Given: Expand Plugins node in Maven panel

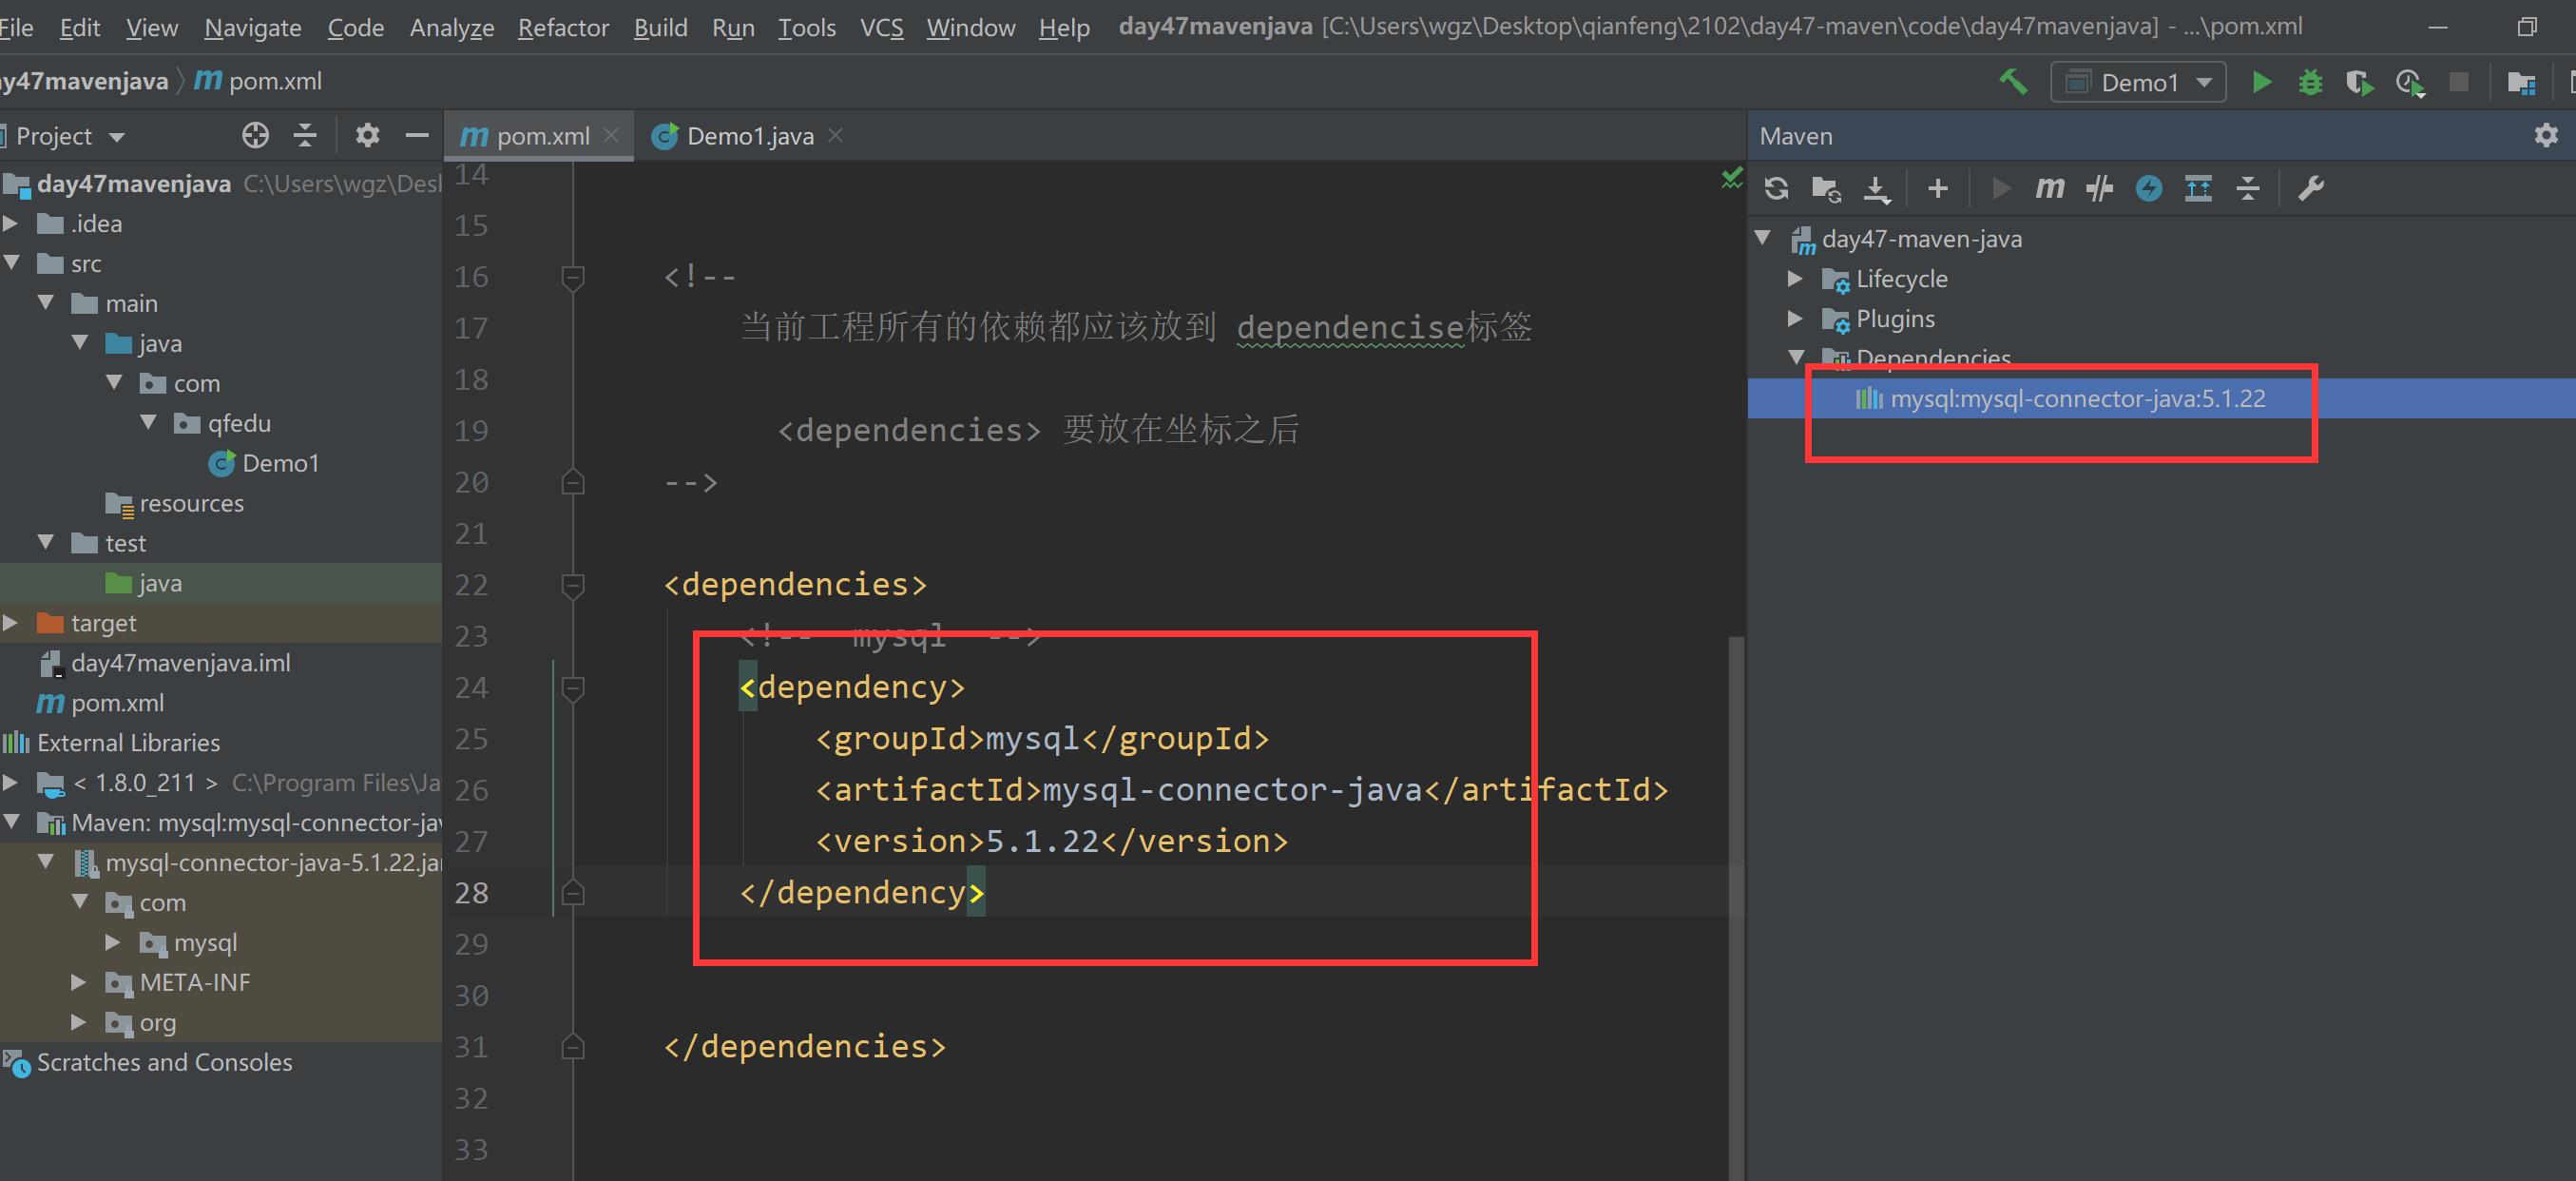Looking at the screenshot, I should point(1795,318).
